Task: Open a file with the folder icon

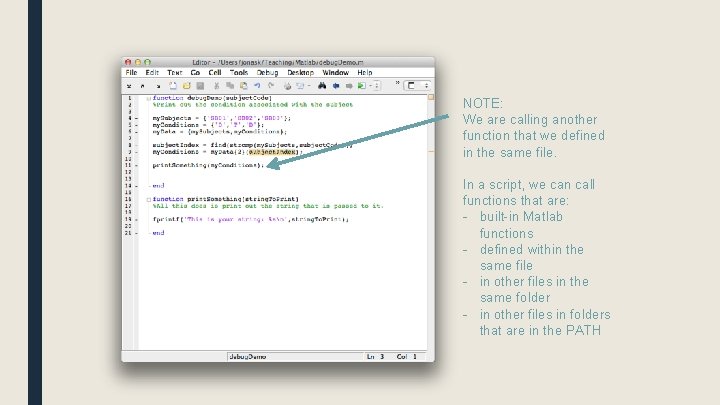Action: [x=186, y=86]
